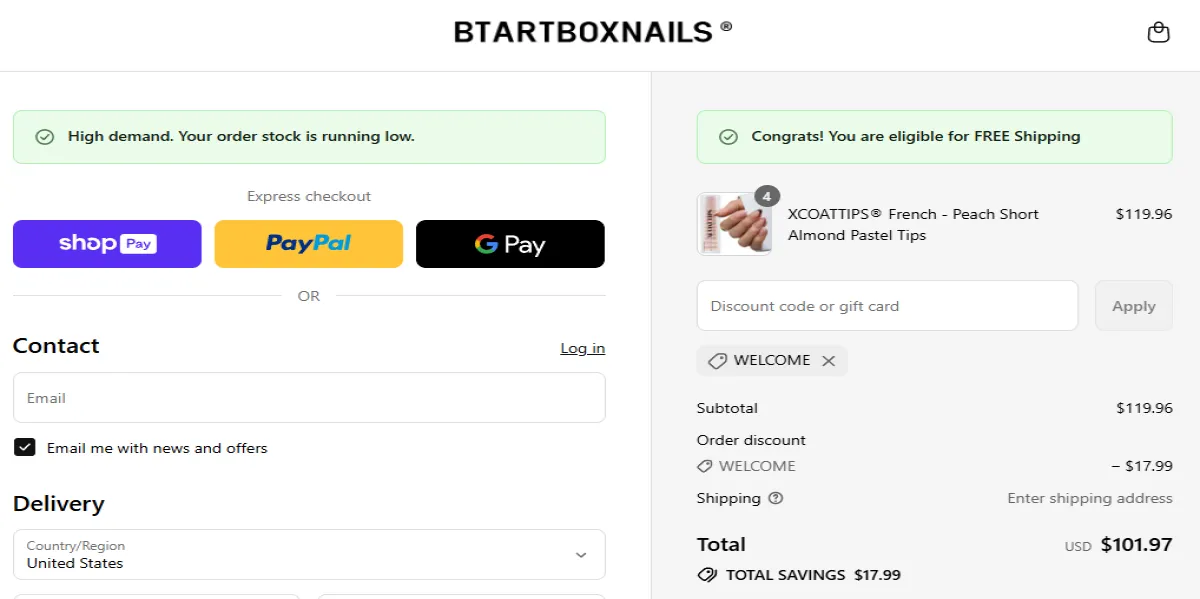The image size is (1200, 599).
Task: Click the BTARTBOXNAILS logo
Action: pyautogui.click(x=593, y=31)
